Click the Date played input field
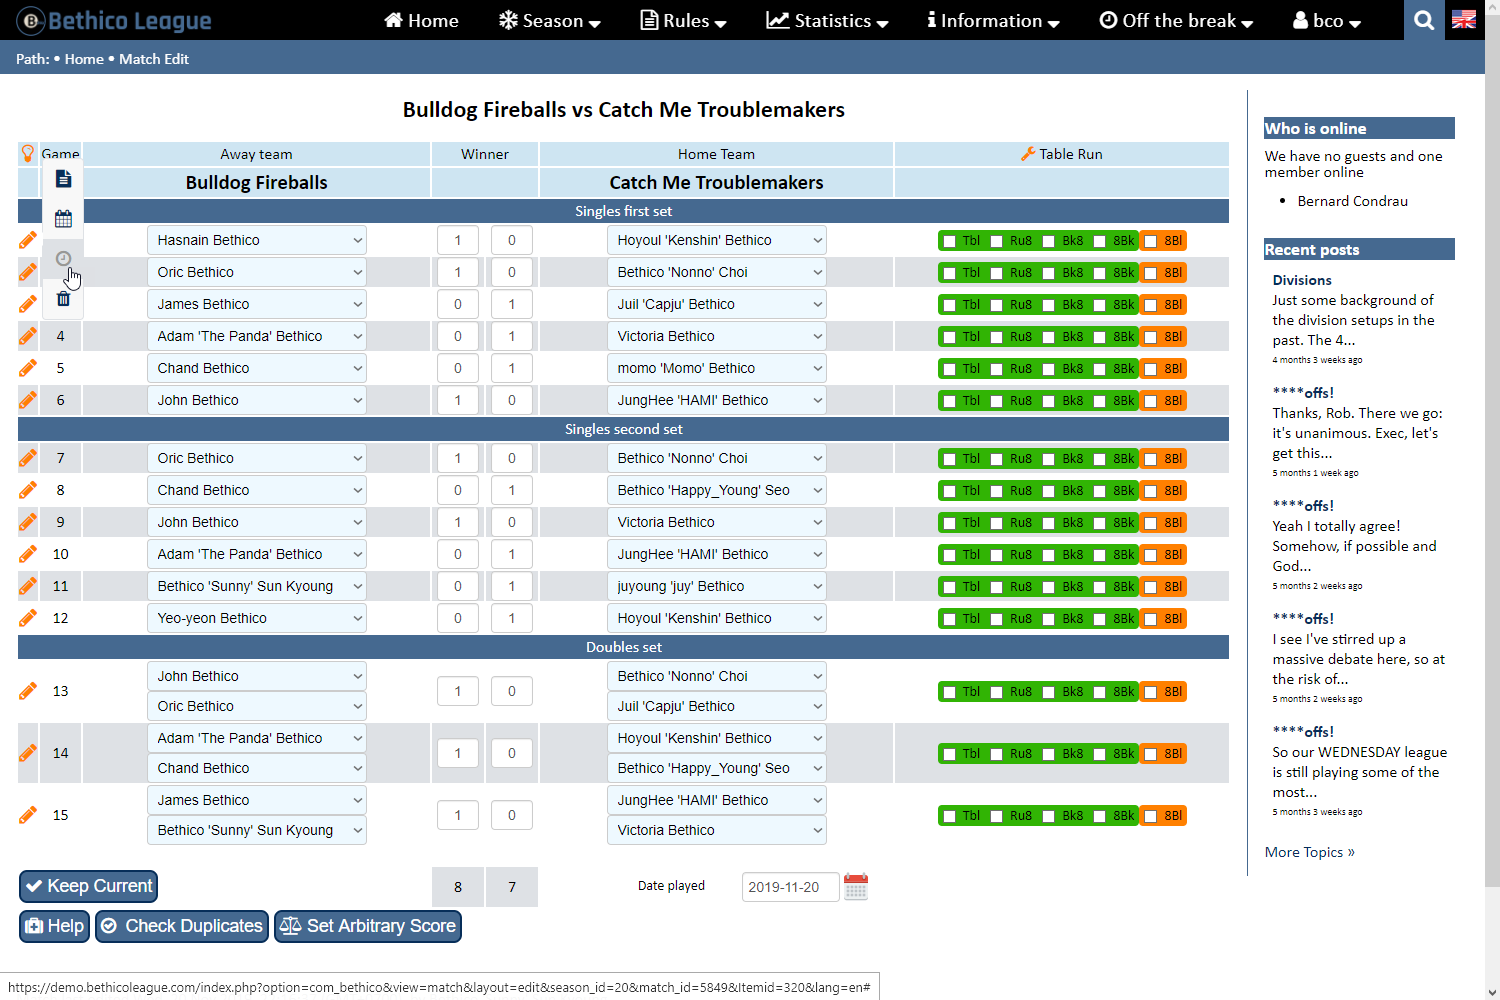The height and width of the screenshot is (1000, 1500). [x=789, y=887]
